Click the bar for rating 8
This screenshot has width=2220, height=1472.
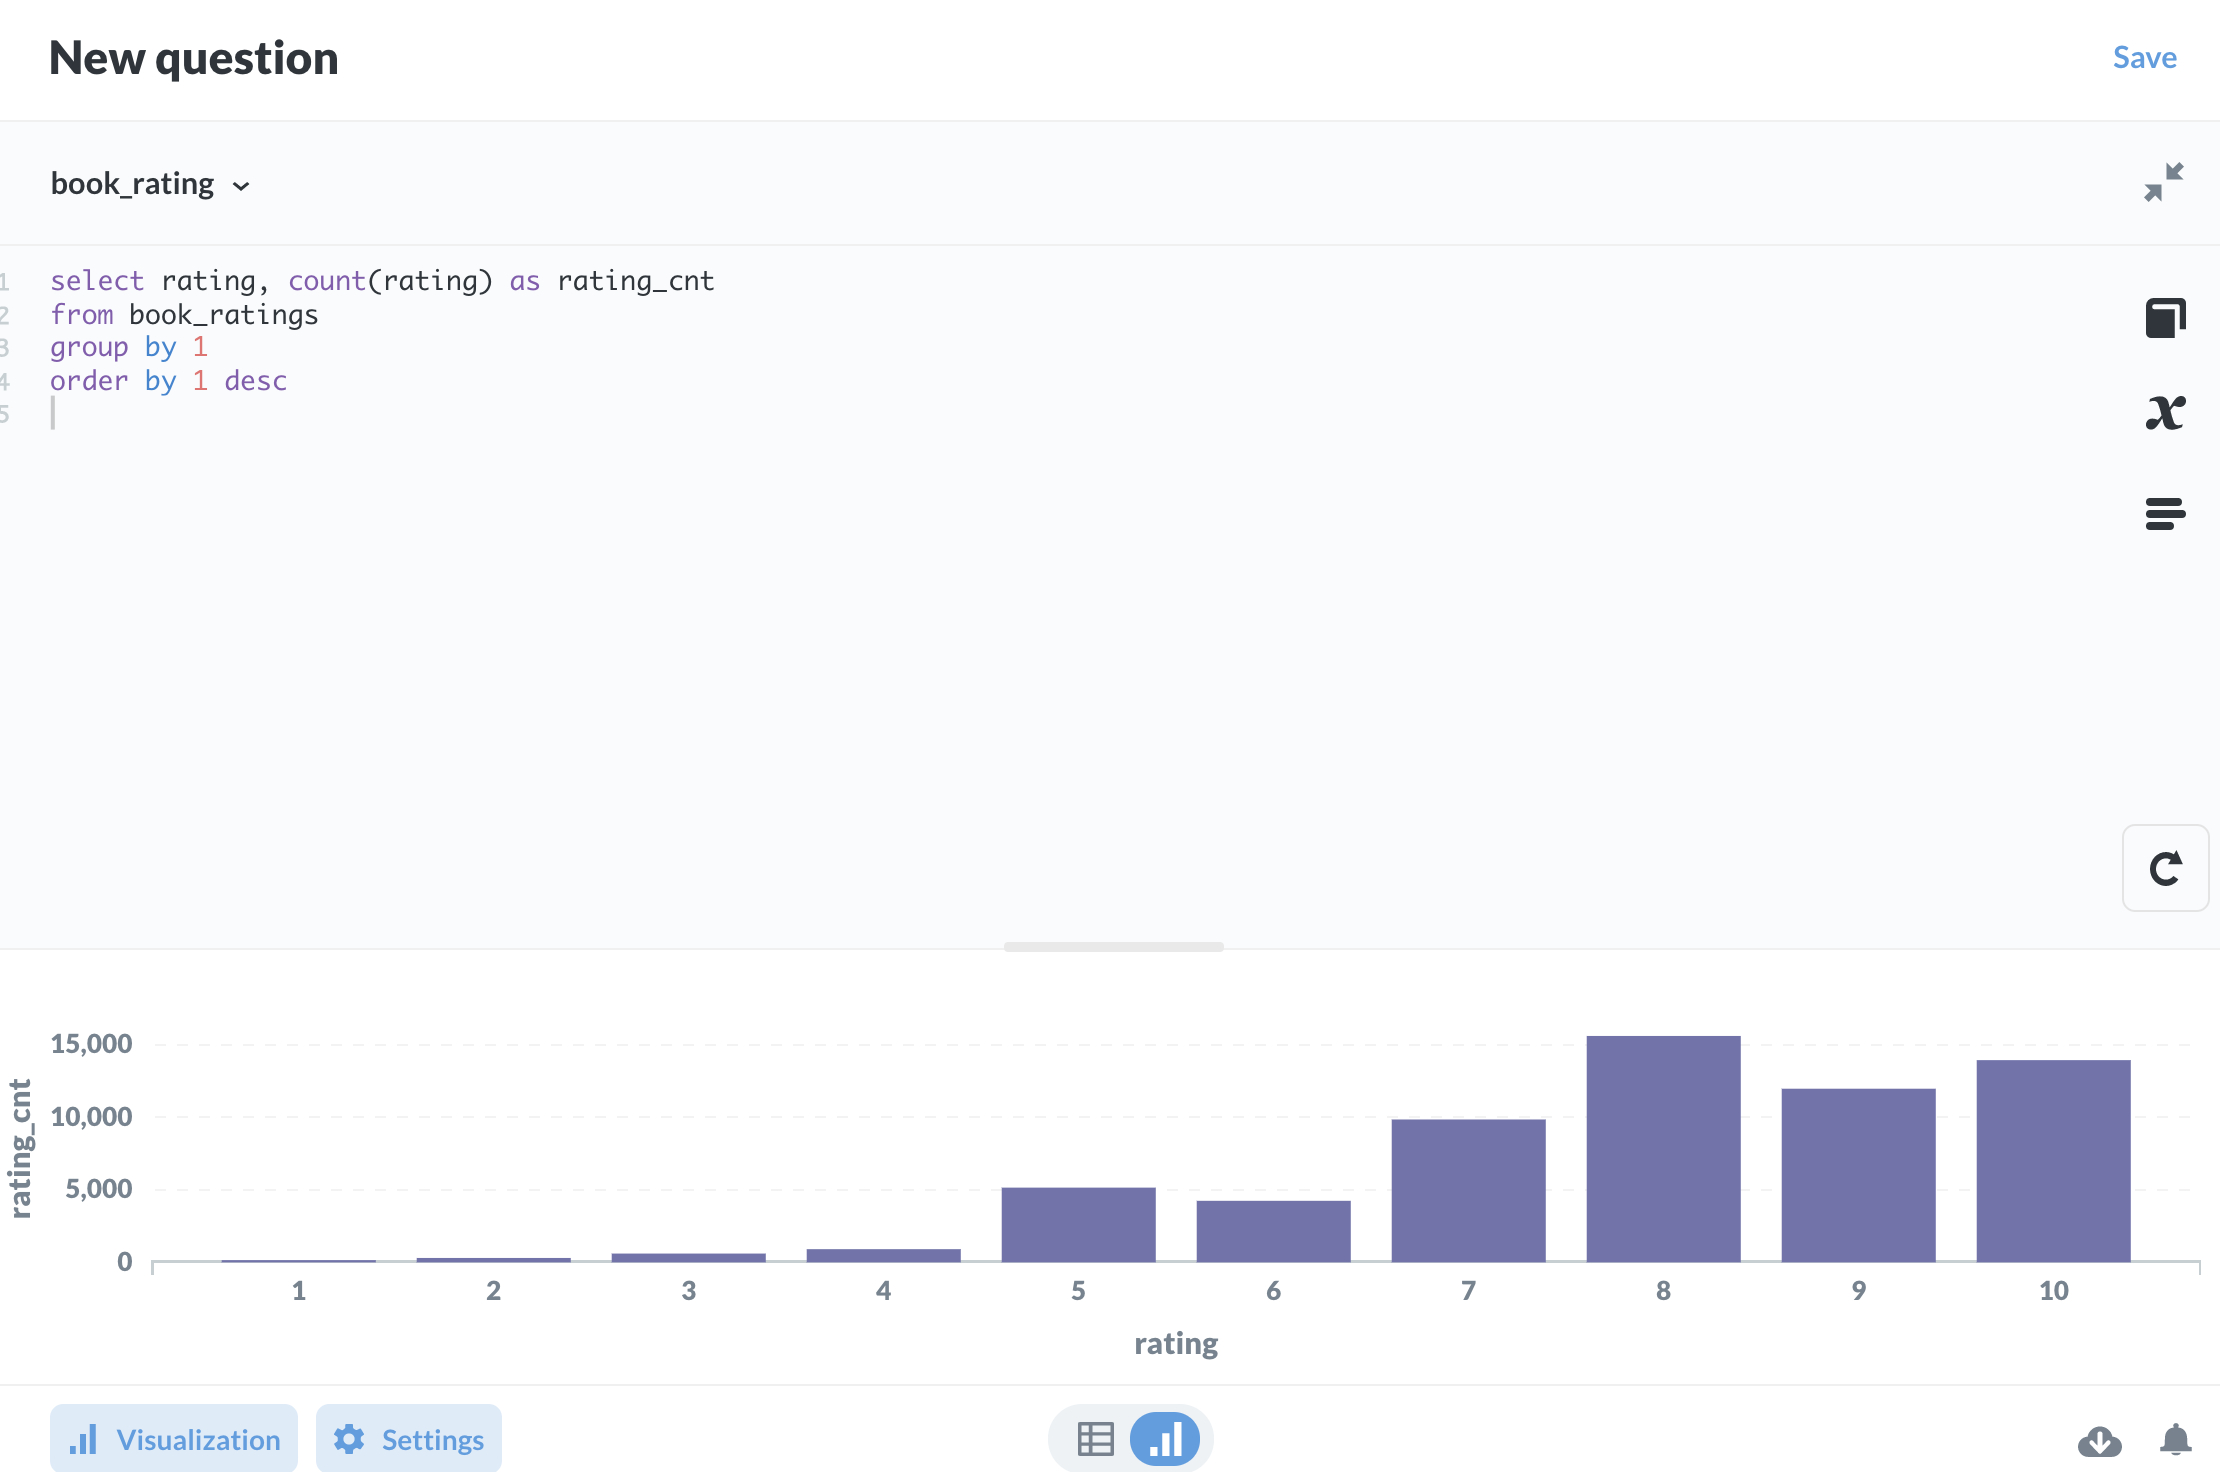1663,1148
